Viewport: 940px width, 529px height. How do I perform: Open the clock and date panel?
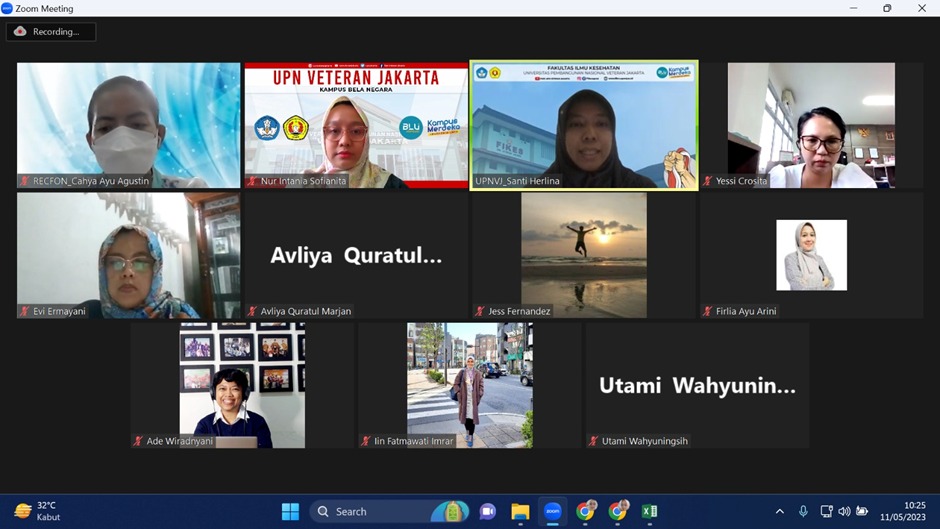[x=901, y=512]
